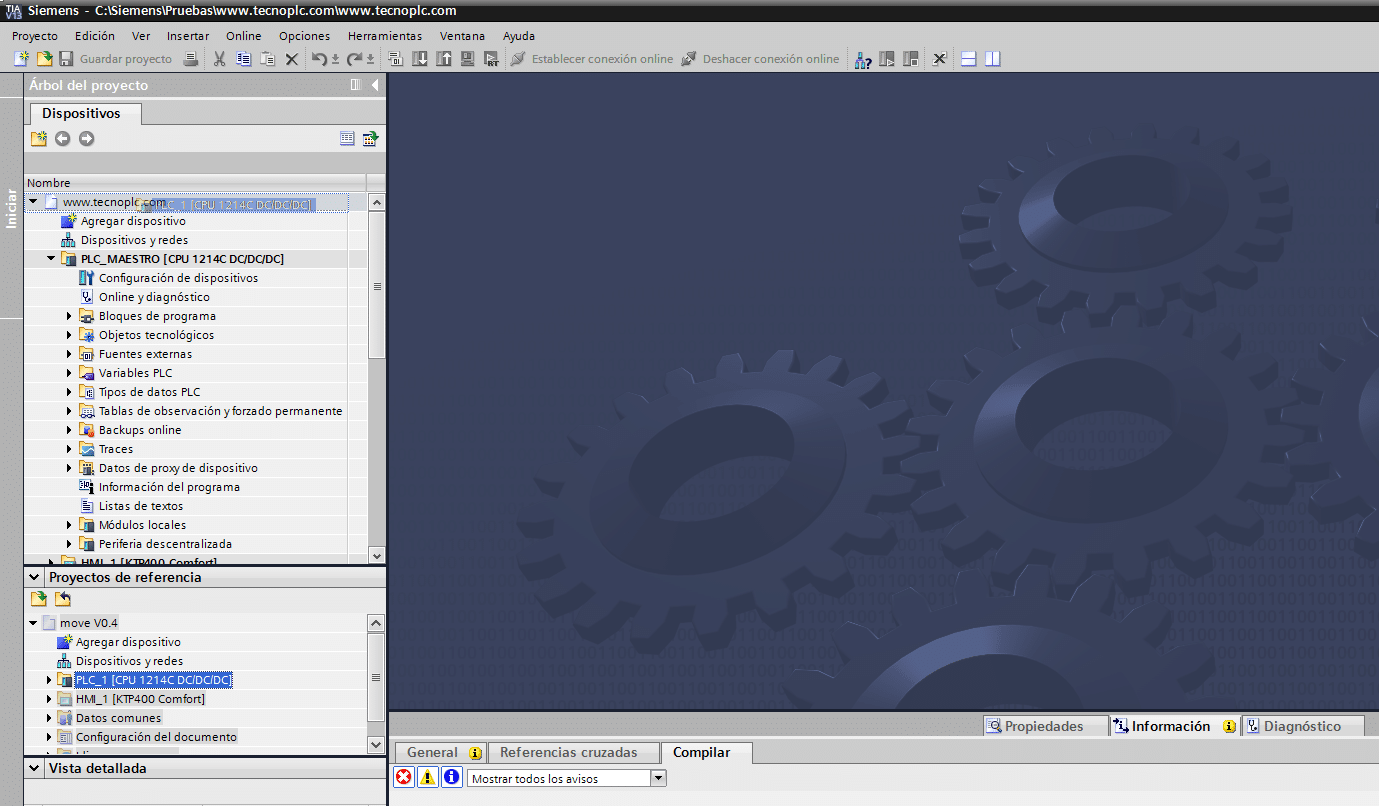Click open reference project icon
1379x806 pixels.
[x=39, y=599]
